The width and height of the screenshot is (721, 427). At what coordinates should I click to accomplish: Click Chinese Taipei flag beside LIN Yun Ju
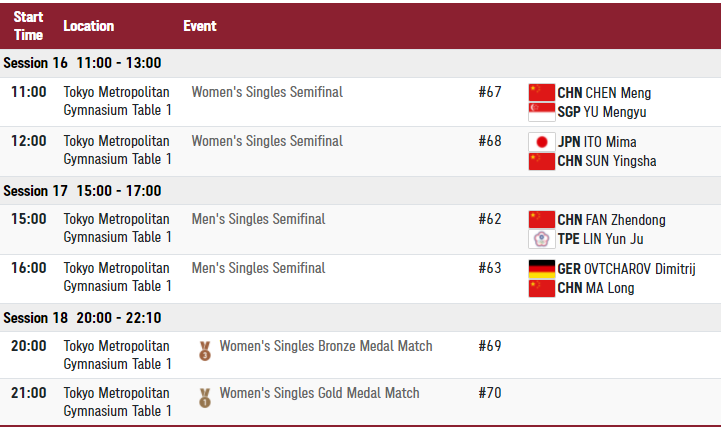coord(541,239)
